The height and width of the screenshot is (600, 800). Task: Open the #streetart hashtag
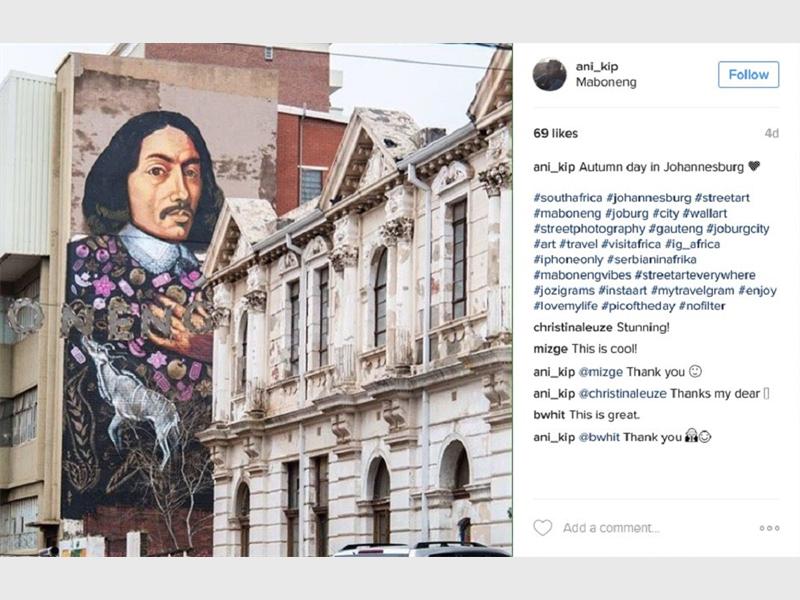(x=722, y=198)
